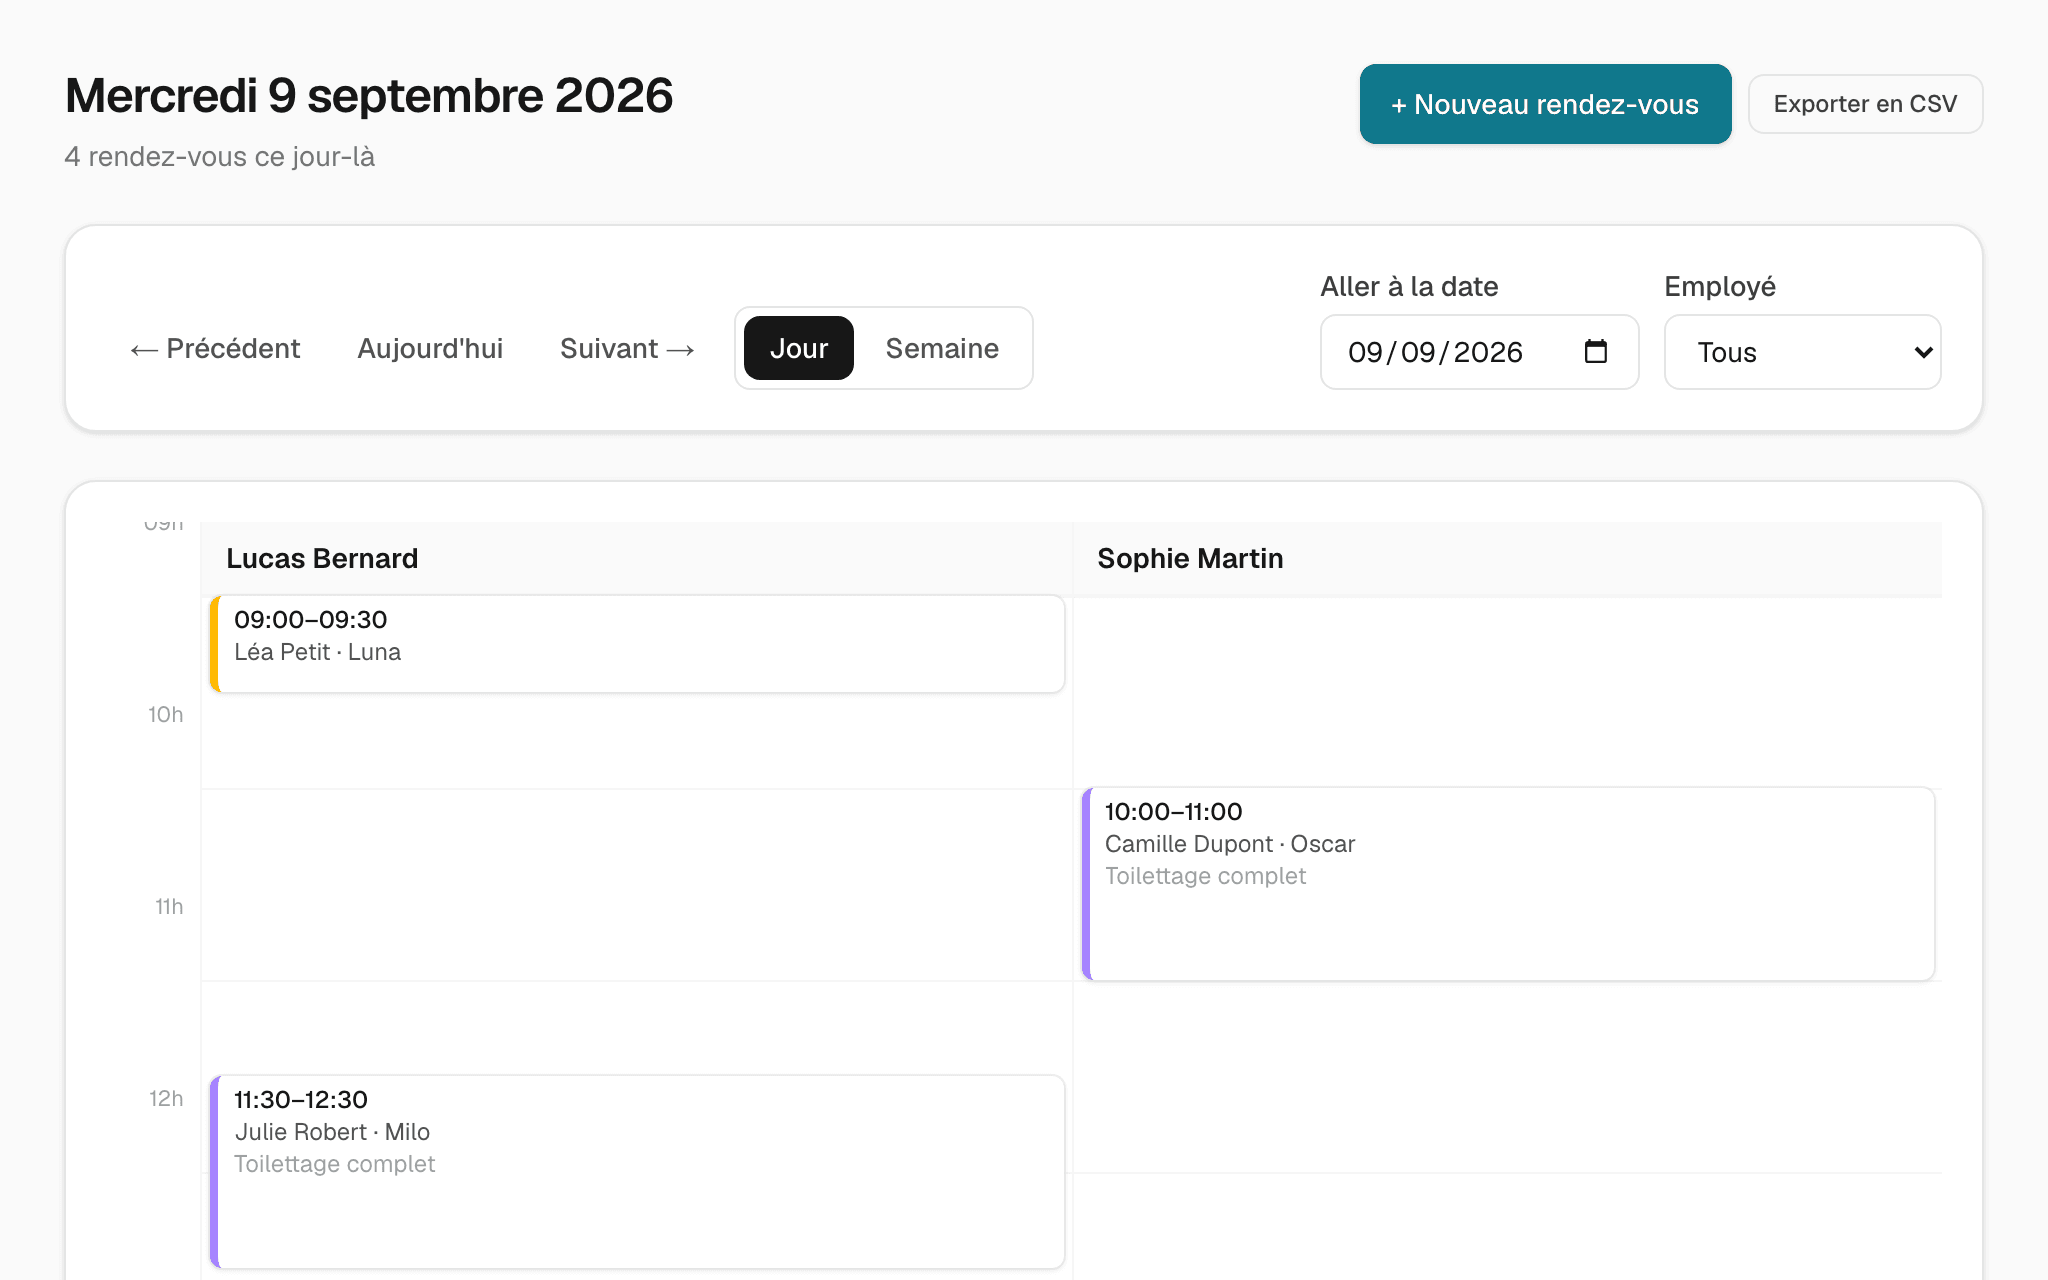Screen dimensions: 2048x1280
Task: Open the Employé dropdown showing Tous
Action: point(1802,352)
